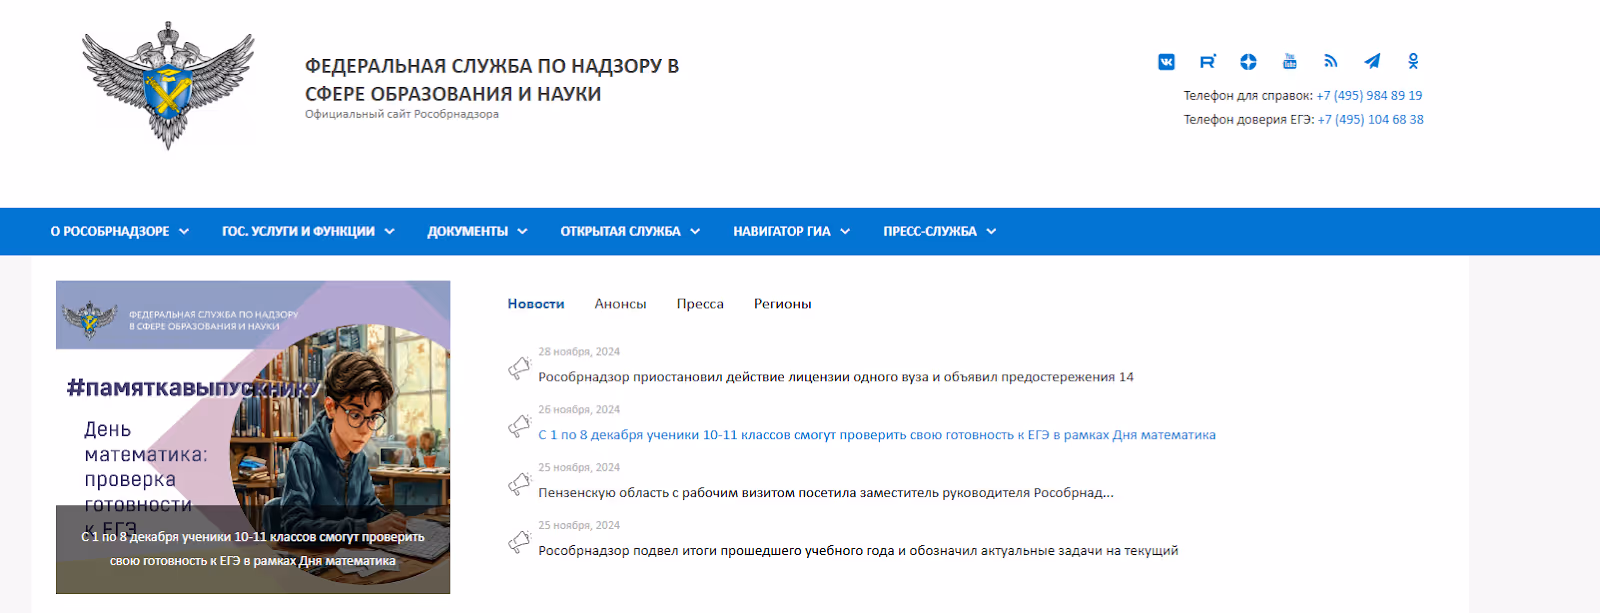This screenshot has width=1600, height=613.
Task: Switch to the Пресса tab
Action: [x=700, y=304]
